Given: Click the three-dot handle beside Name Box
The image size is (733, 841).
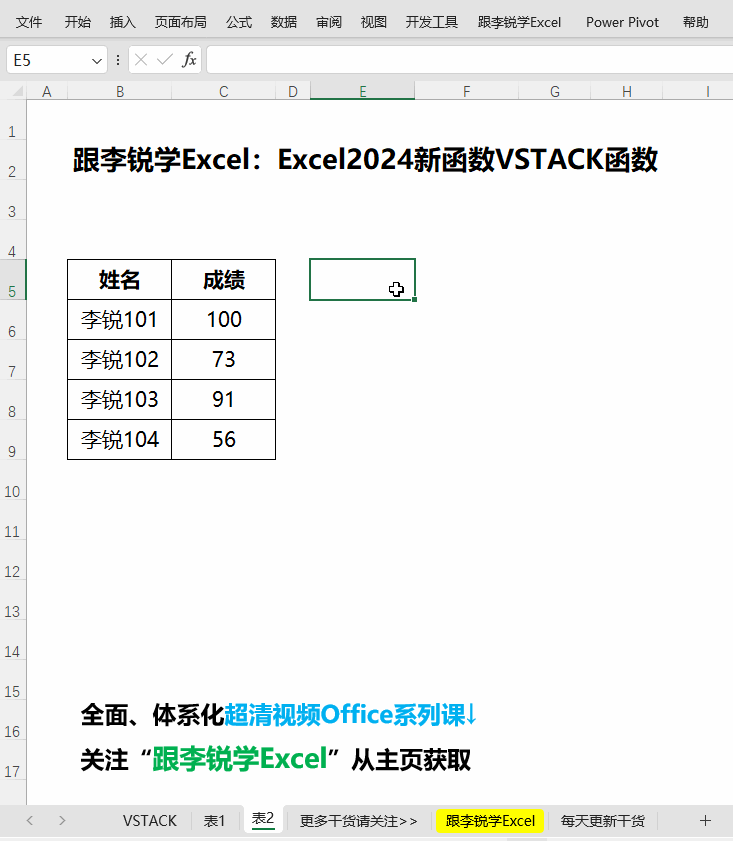Looking at the screenshot, I should click(118, 60).
